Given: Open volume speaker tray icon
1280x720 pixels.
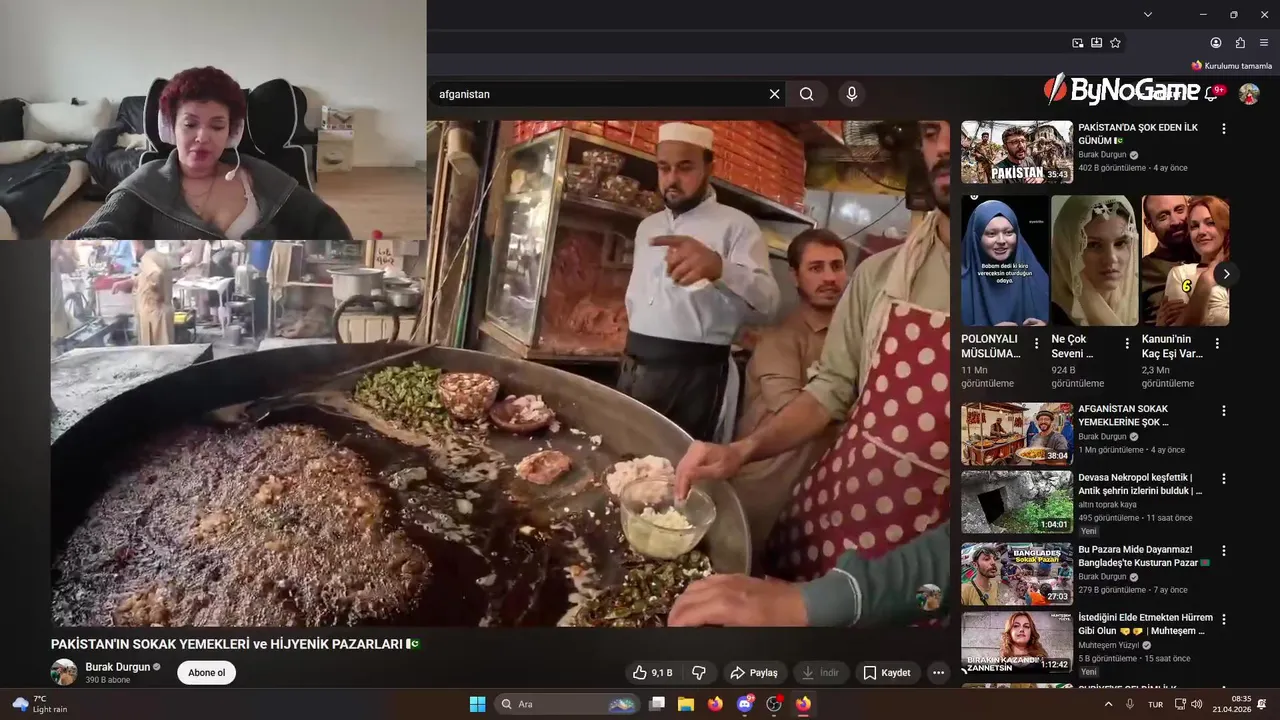Looking at the screenshot, I should point(1196,704).
